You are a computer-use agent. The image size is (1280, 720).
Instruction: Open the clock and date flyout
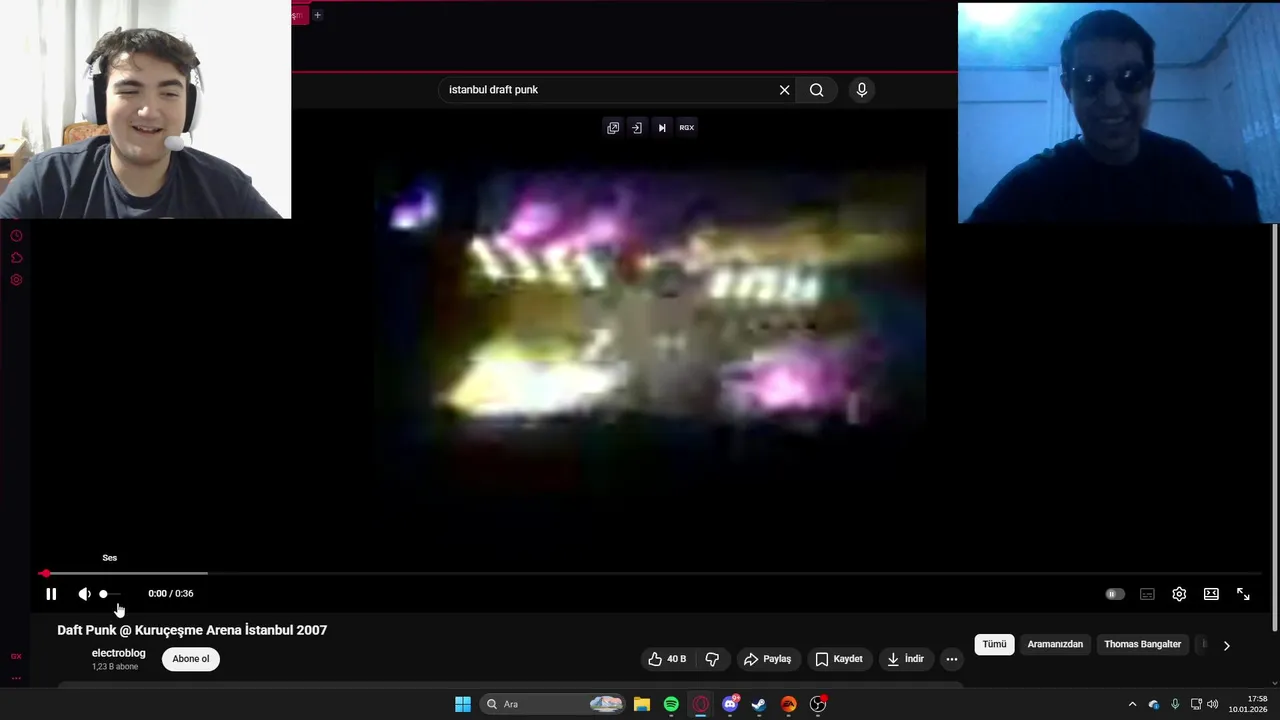click(1248, 704)
